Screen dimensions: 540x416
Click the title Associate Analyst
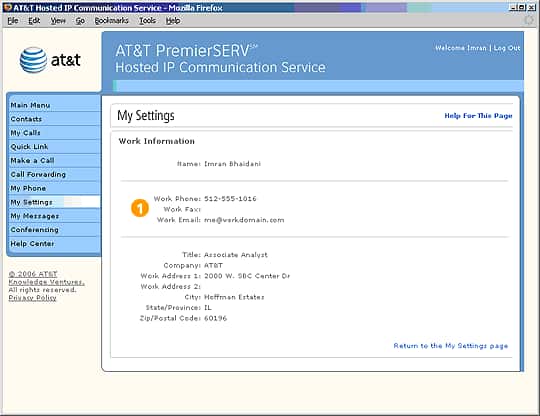click(236, 255)
